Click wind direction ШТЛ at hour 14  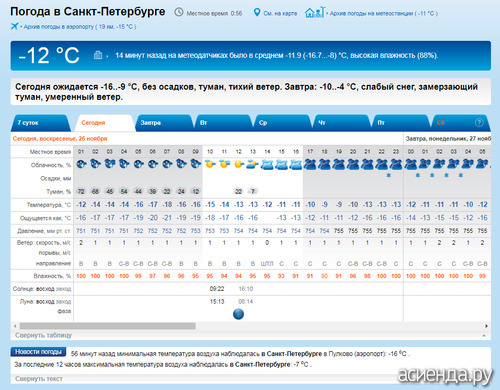[267, 264]
